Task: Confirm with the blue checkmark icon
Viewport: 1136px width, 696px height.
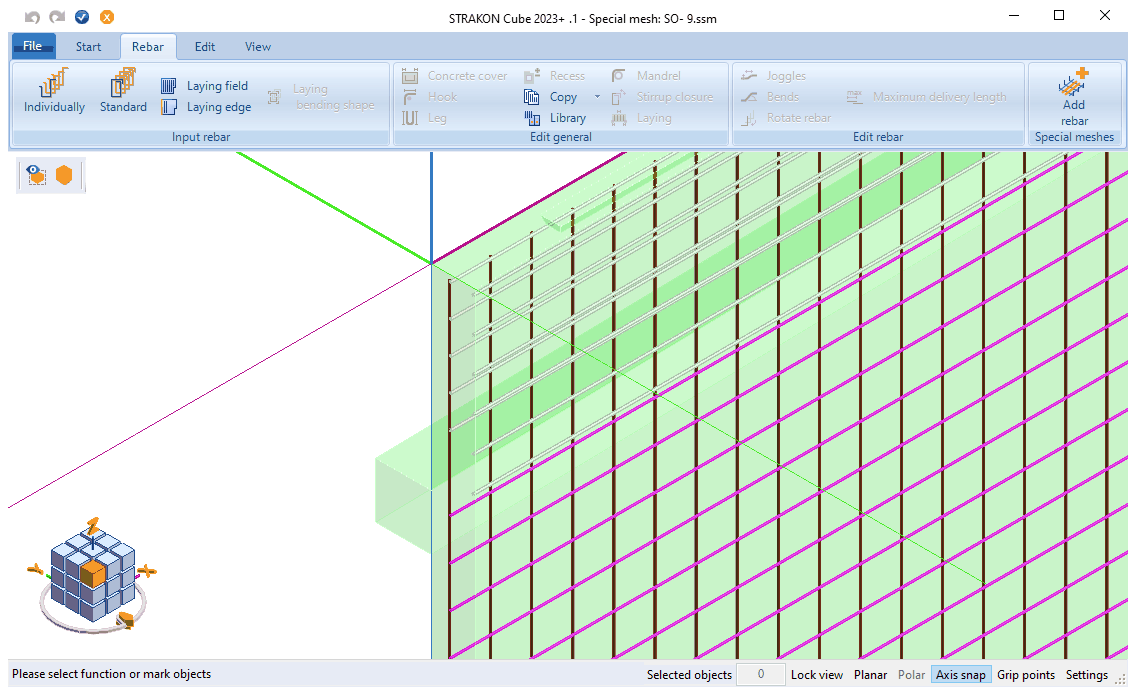Action: [82, 17]
